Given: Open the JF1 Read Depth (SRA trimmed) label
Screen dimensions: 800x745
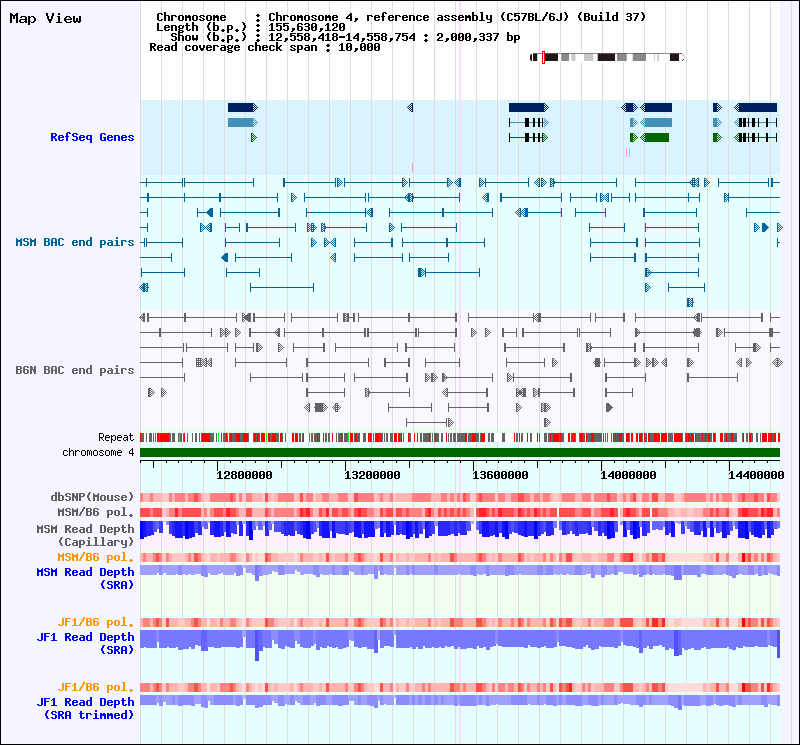Looking at the screenshot, I should coord(85,708).
